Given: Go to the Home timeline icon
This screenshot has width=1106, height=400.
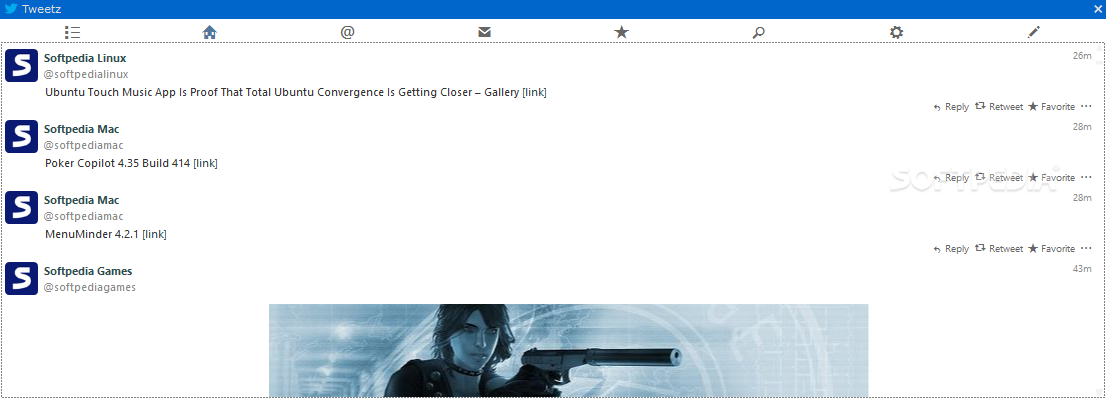Looking at the screenshot, I should pyautogui.click(x=209, y=32).
